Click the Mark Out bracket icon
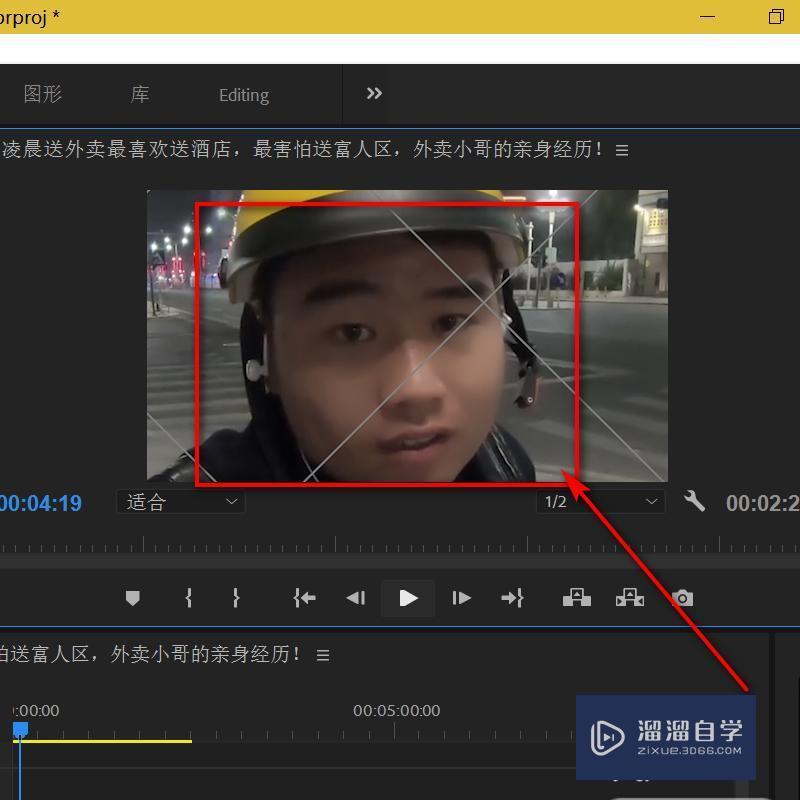Viewport: 800px width, 800px height. click(x=236, y=598)
